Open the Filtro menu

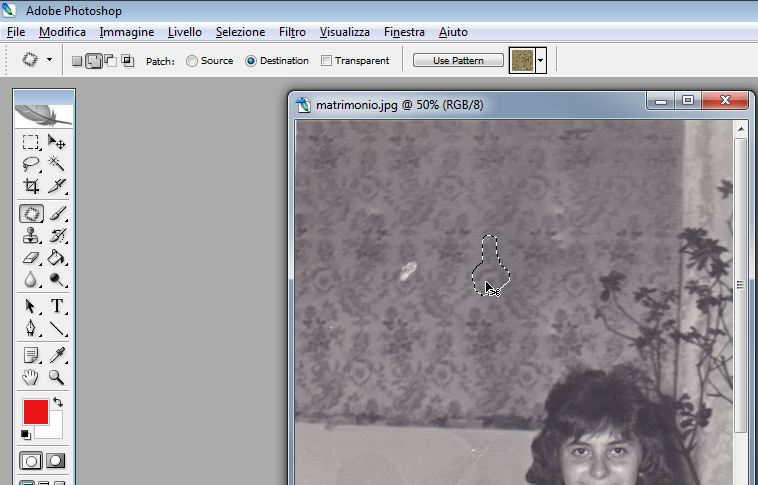[x=292, y=32]
